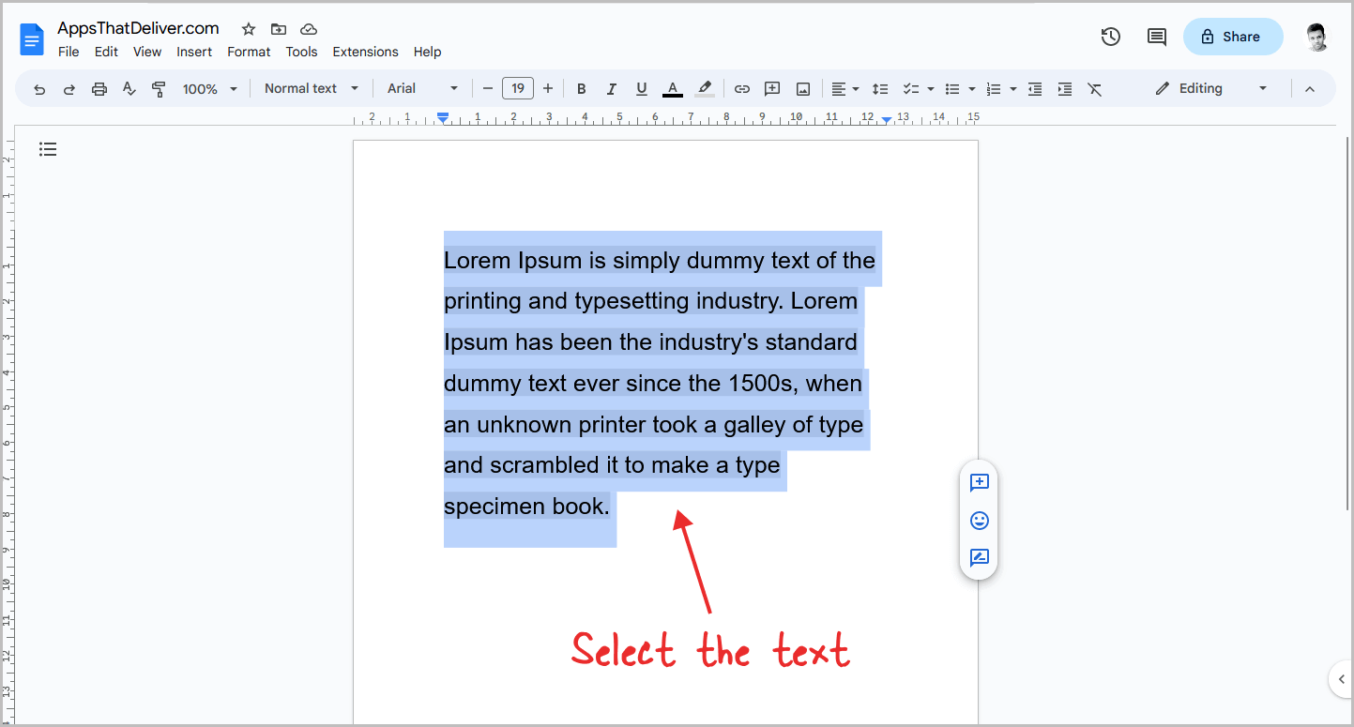This screenshot has width=1354, height=727.
Task: Click Suggest edits in the side panel
Action: pyautogui.click(x=979, y=558)
